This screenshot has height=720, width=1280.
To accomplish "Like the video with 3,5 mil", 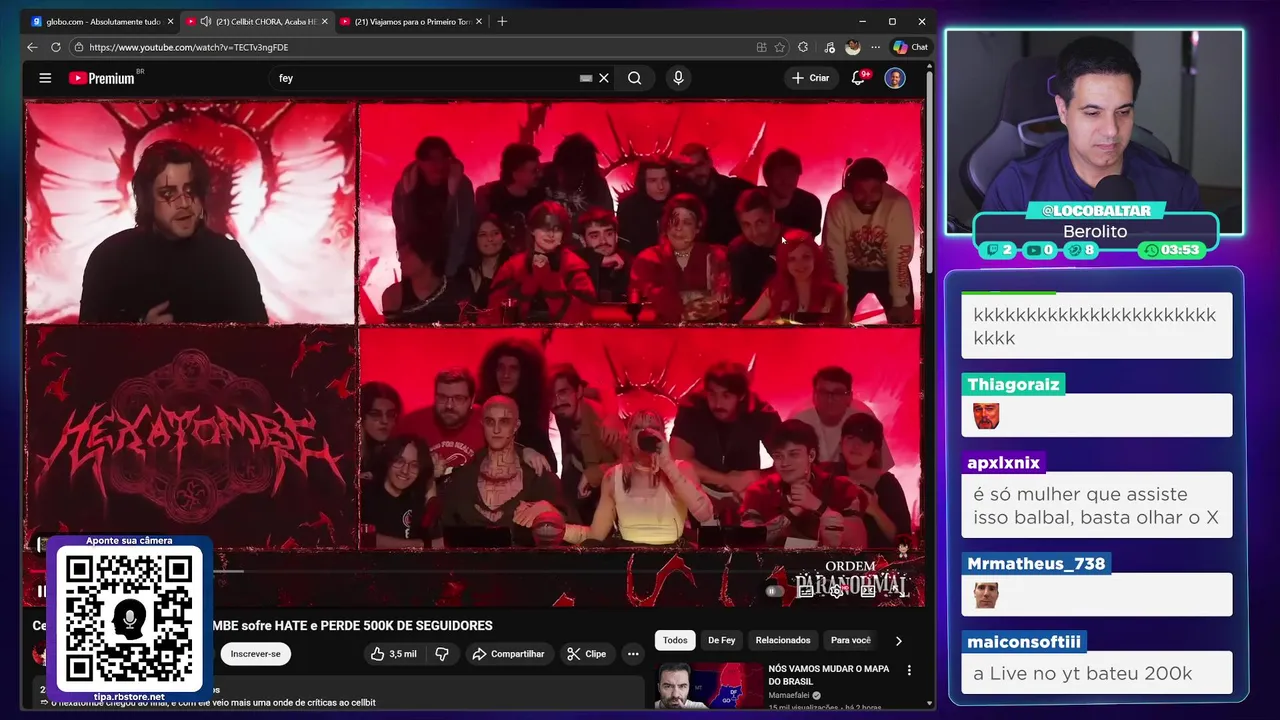I will (394, 654).
